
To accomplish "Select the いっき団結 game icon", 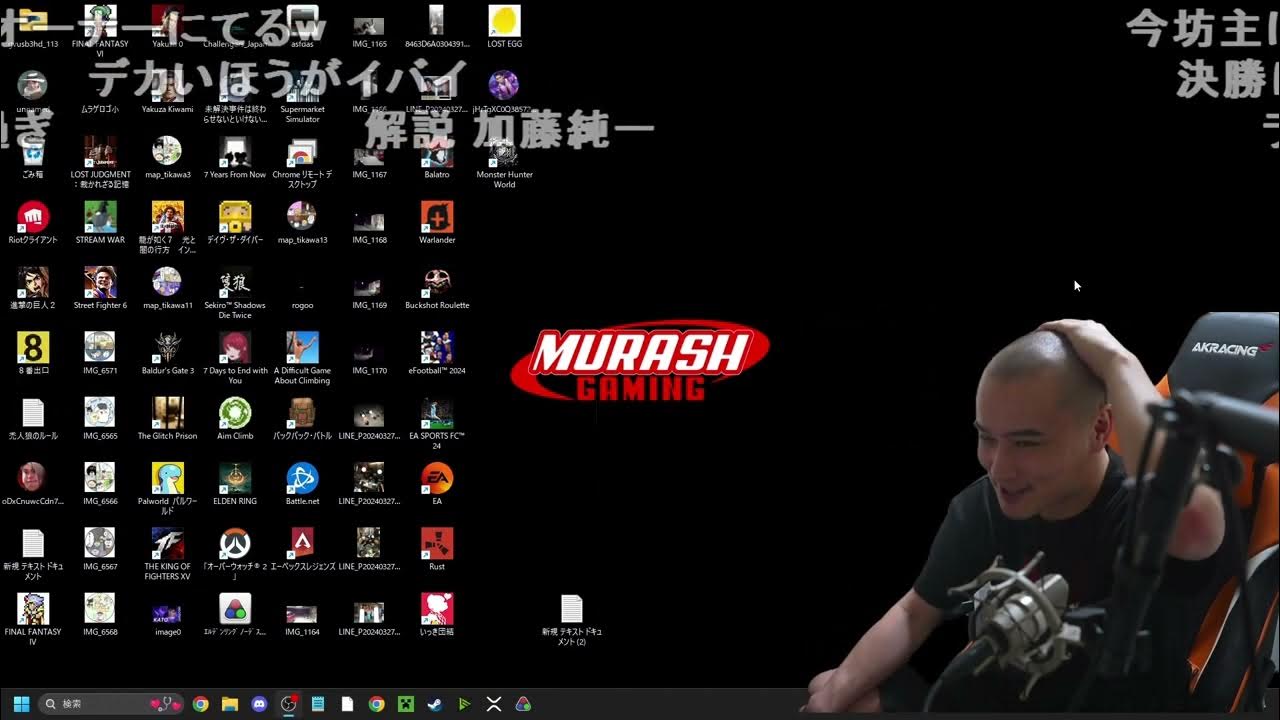I will (x=437, y=615).
